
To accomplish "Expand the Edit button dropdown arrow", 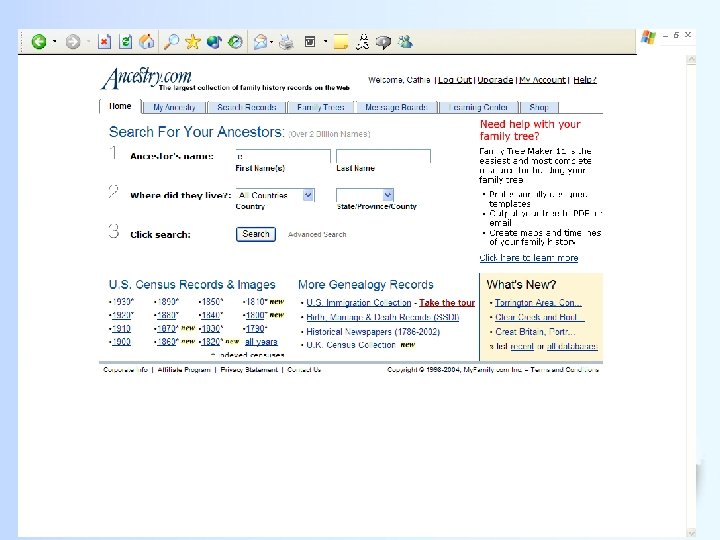I will (325, 42).
